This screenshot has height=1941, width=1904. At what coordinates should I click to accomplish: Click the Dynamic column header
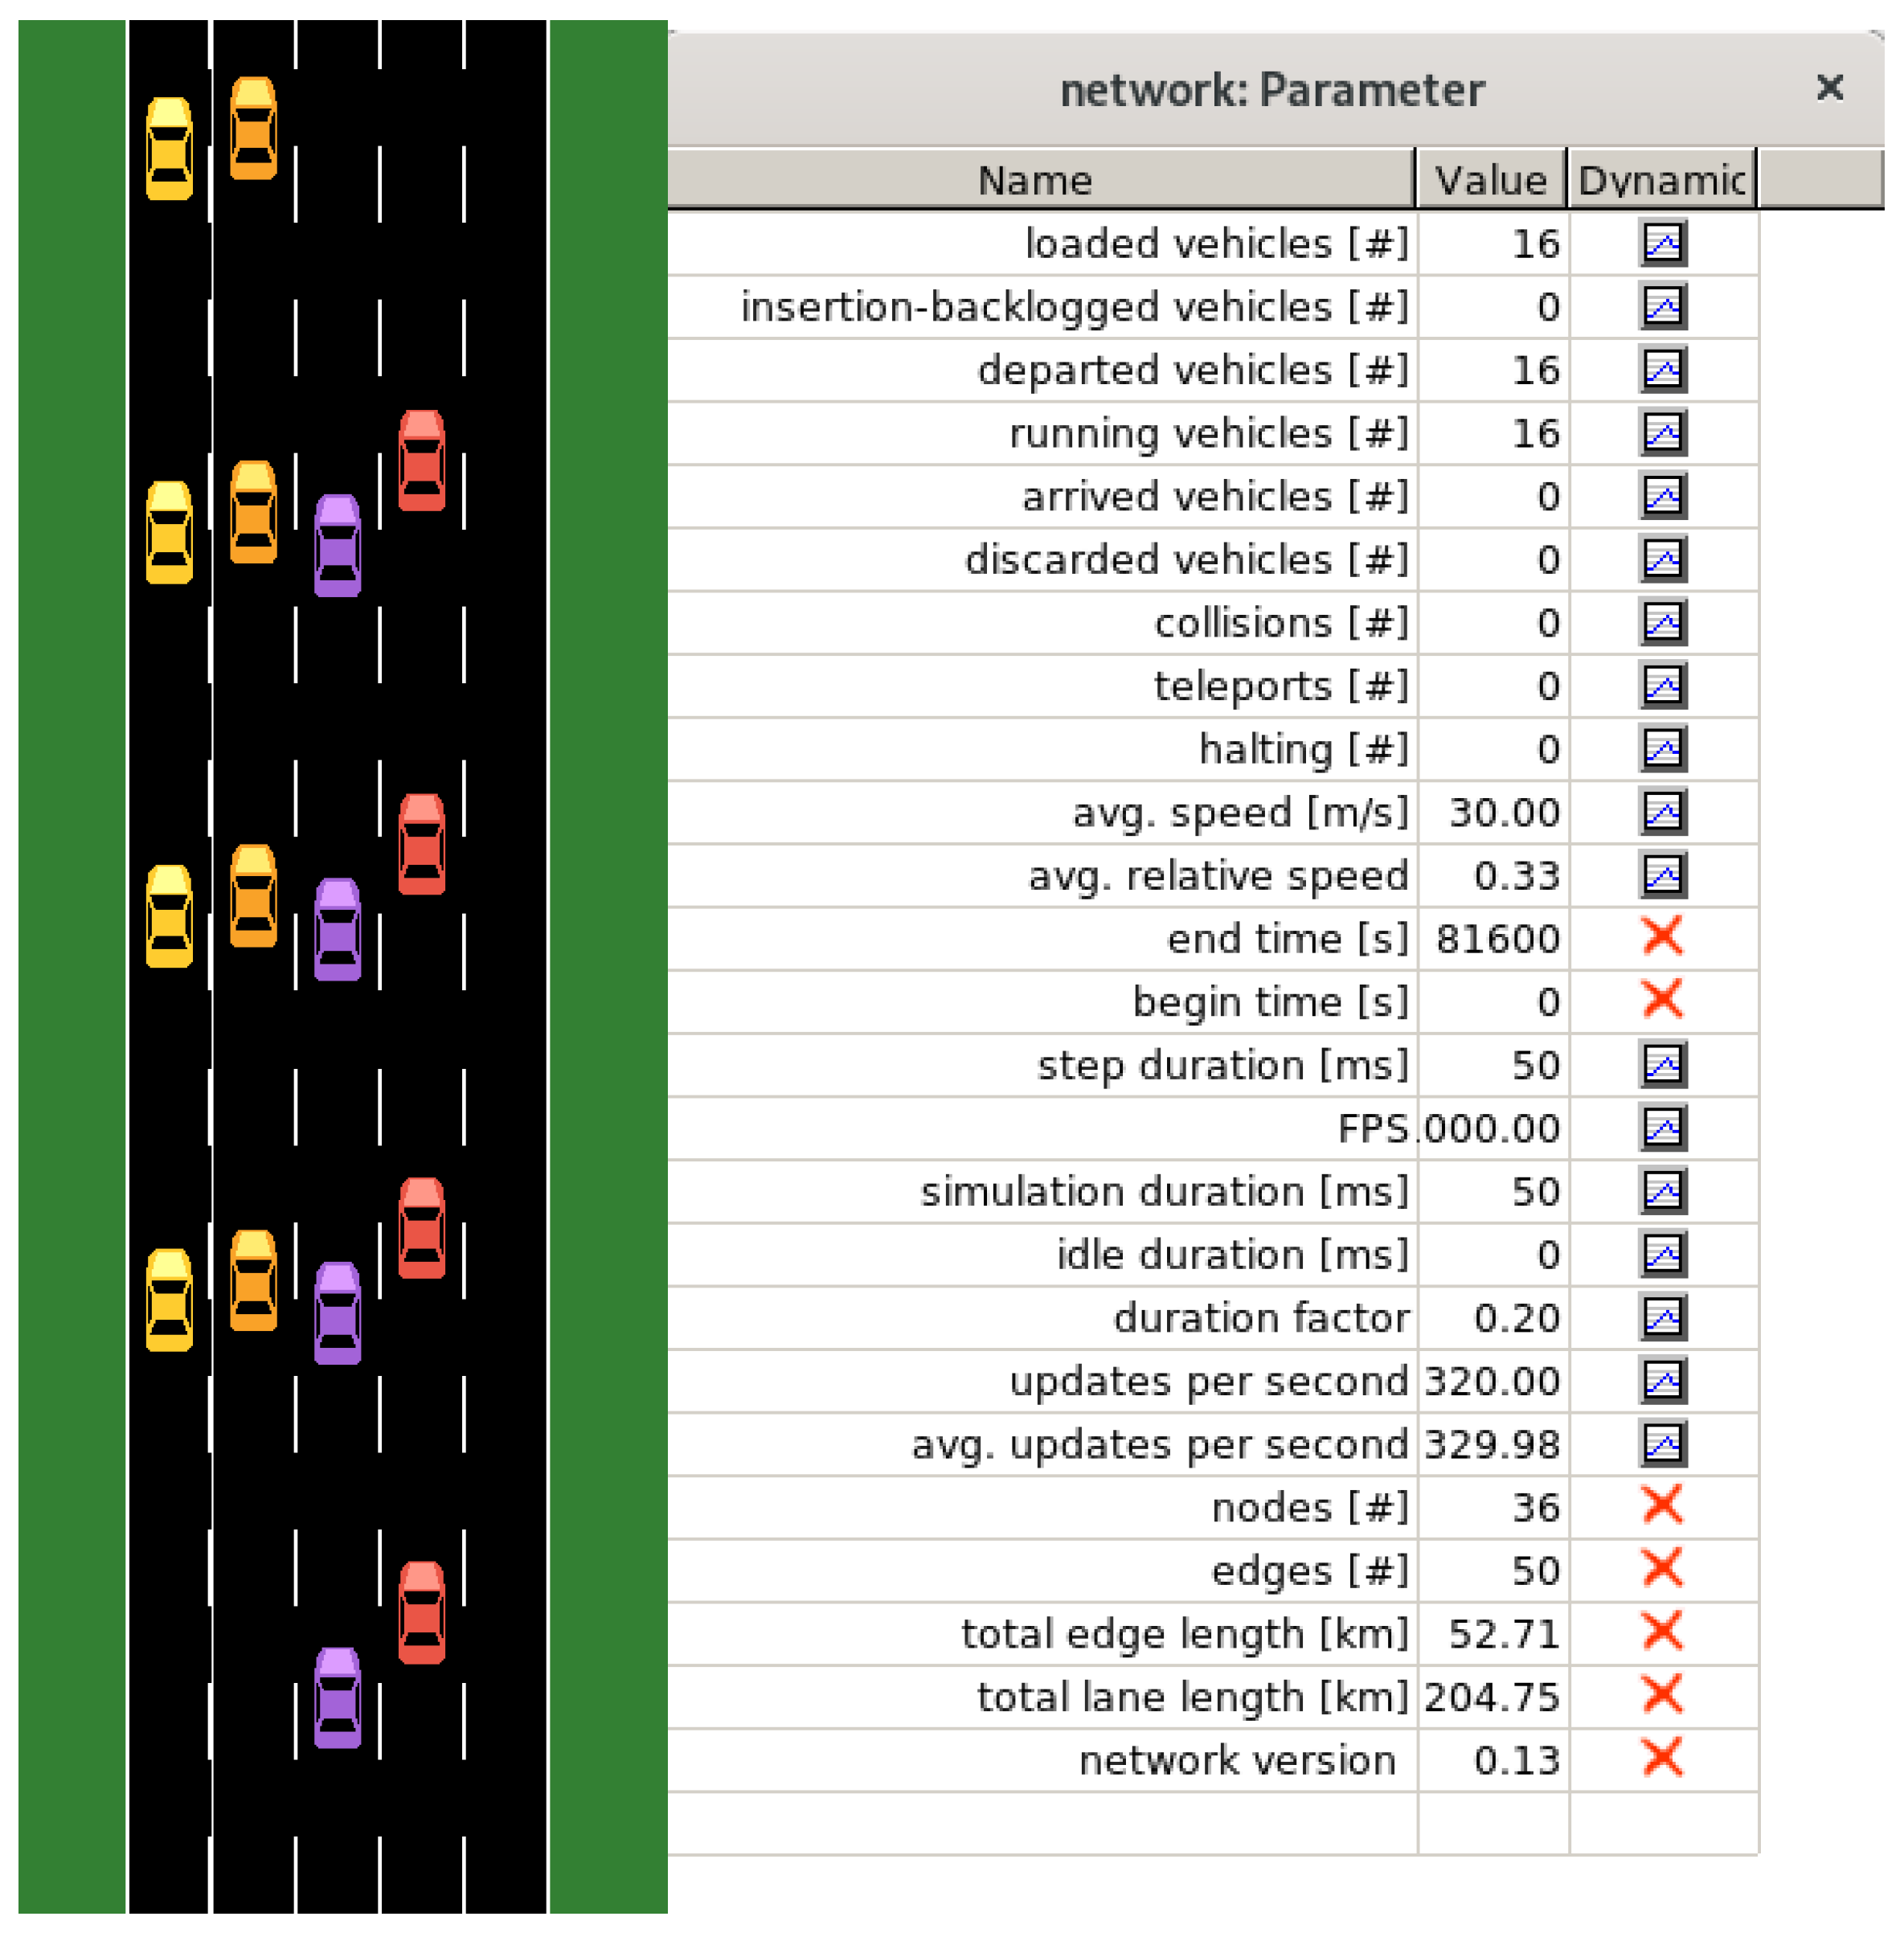(1661, 180)
